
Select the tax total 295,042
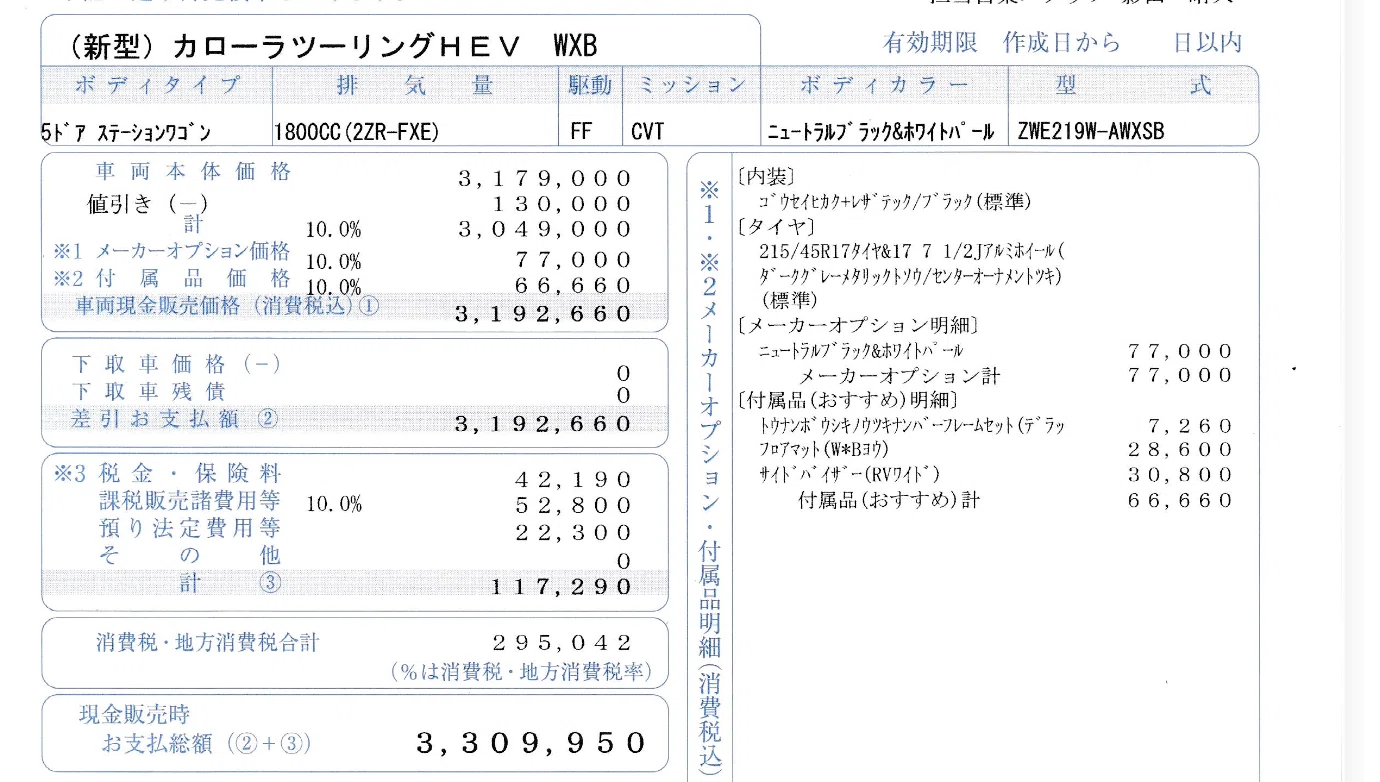click(x=562, y=642)
